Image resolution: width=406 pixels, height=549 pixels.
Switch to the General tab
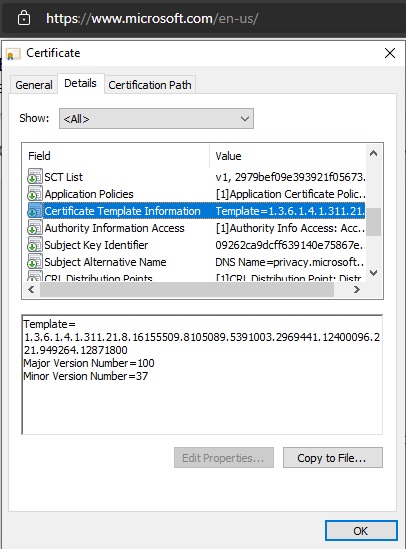click(34, 85)
